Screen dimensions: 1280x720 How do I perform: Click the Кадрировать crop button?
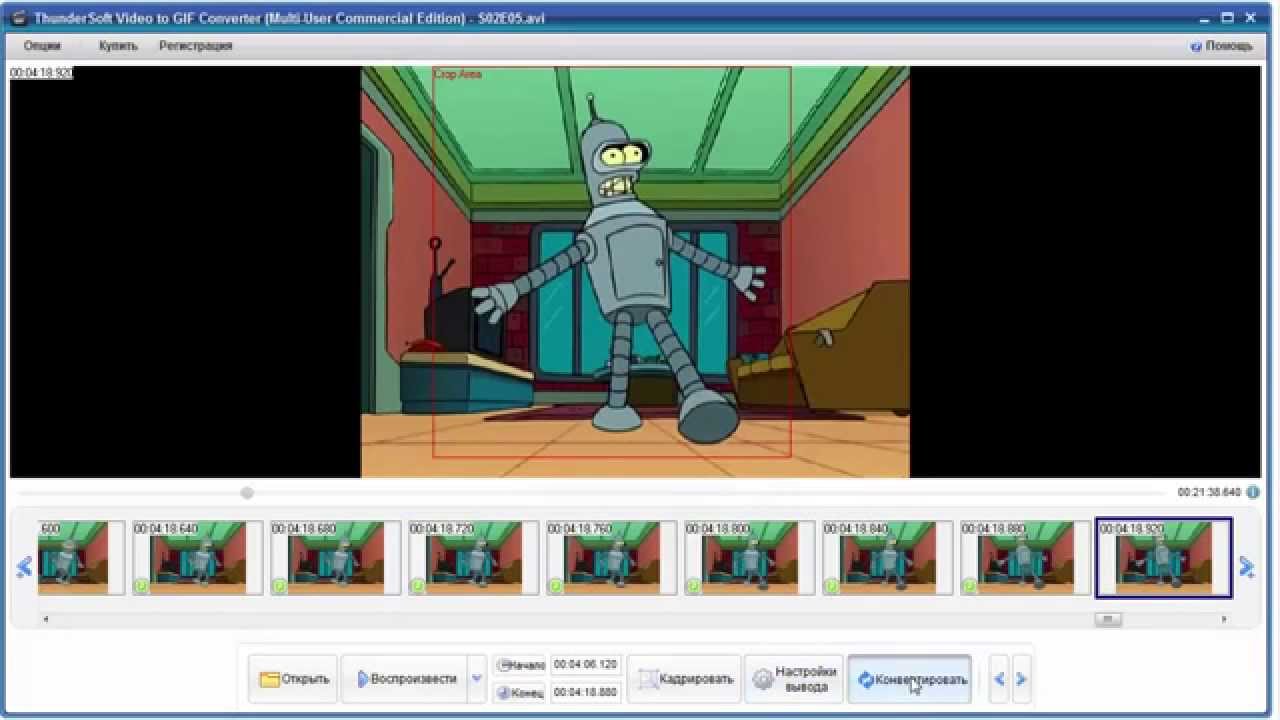pos(686,679)
